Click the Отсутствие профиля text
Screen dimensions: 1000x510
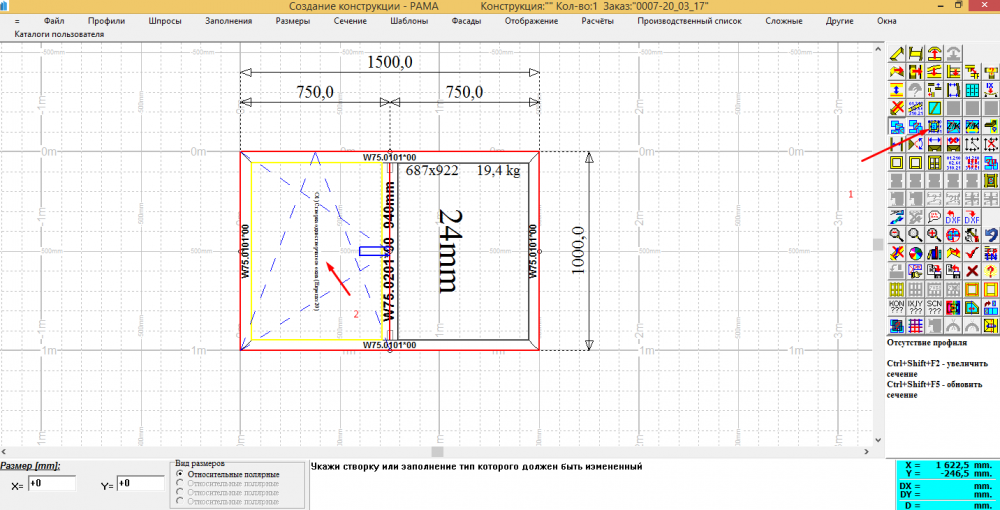tap(926, 342)
